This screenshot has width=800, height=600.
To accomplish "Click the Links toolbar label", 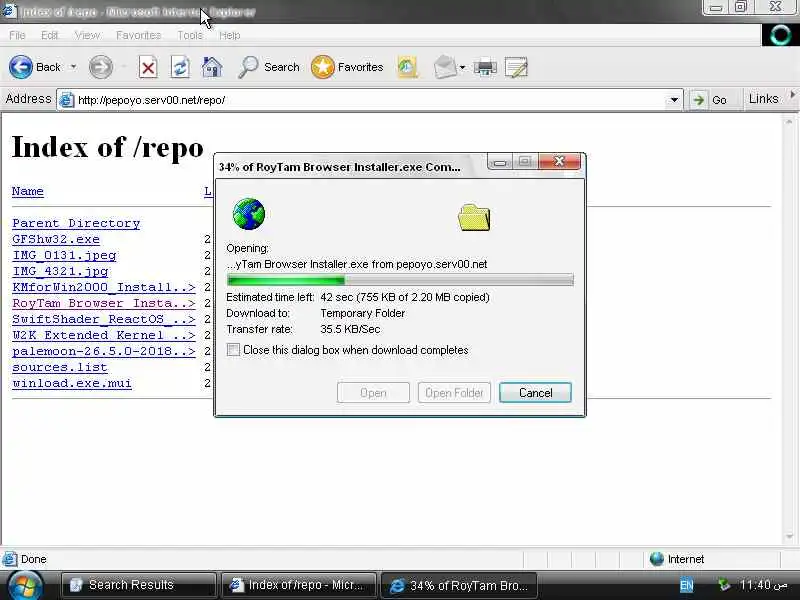I will coord(763,99).
